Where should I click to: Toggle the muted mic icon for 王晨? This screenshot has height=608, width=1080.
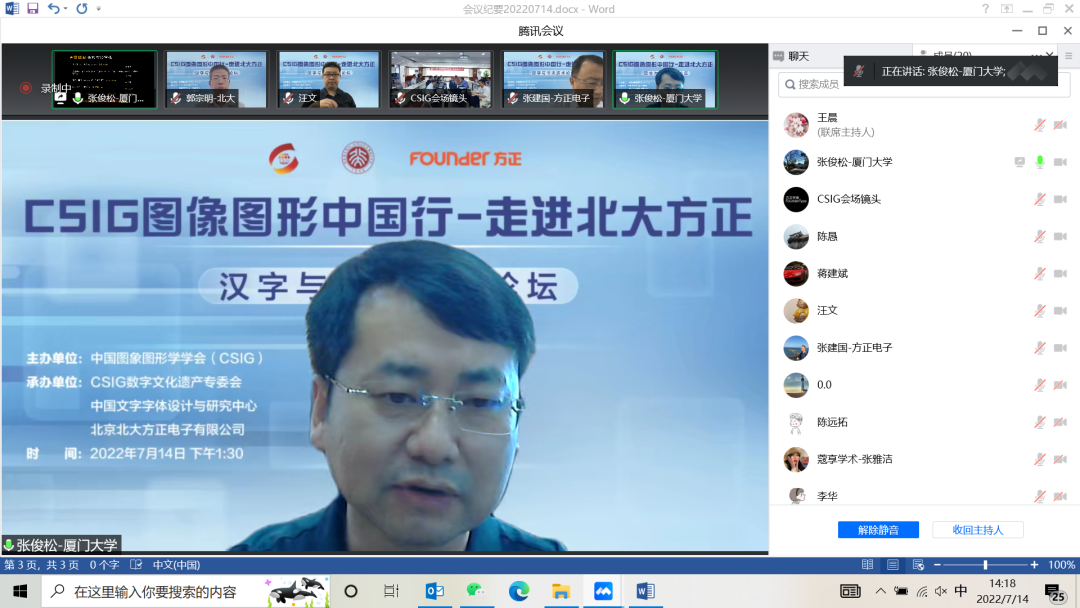click(x=1040, y=125)
